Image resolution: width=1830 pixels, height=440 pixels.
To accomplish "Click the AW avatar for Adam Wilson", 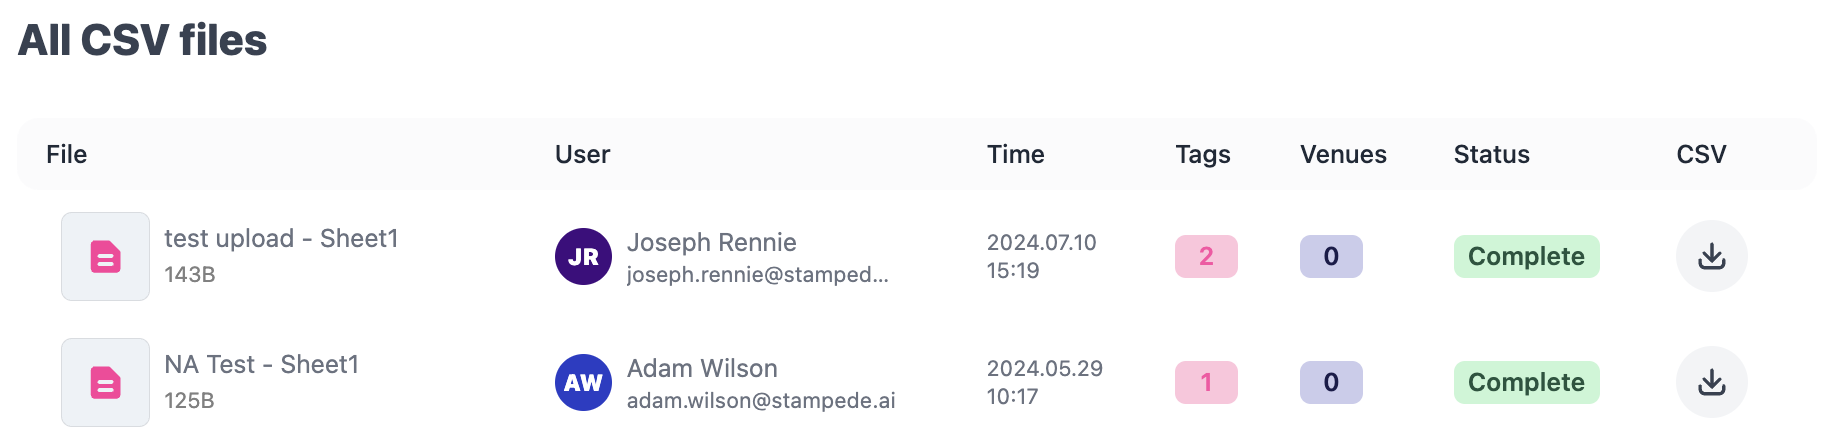I will tap(583, 382).
